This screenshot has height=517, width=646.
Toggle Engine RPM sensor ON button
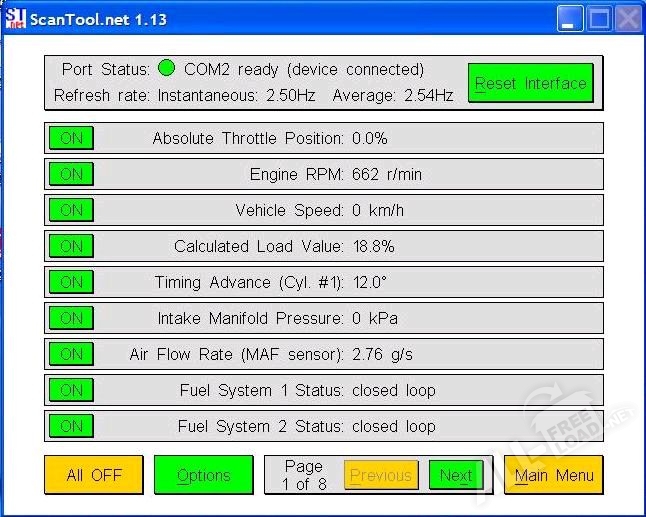pos(71,174)
